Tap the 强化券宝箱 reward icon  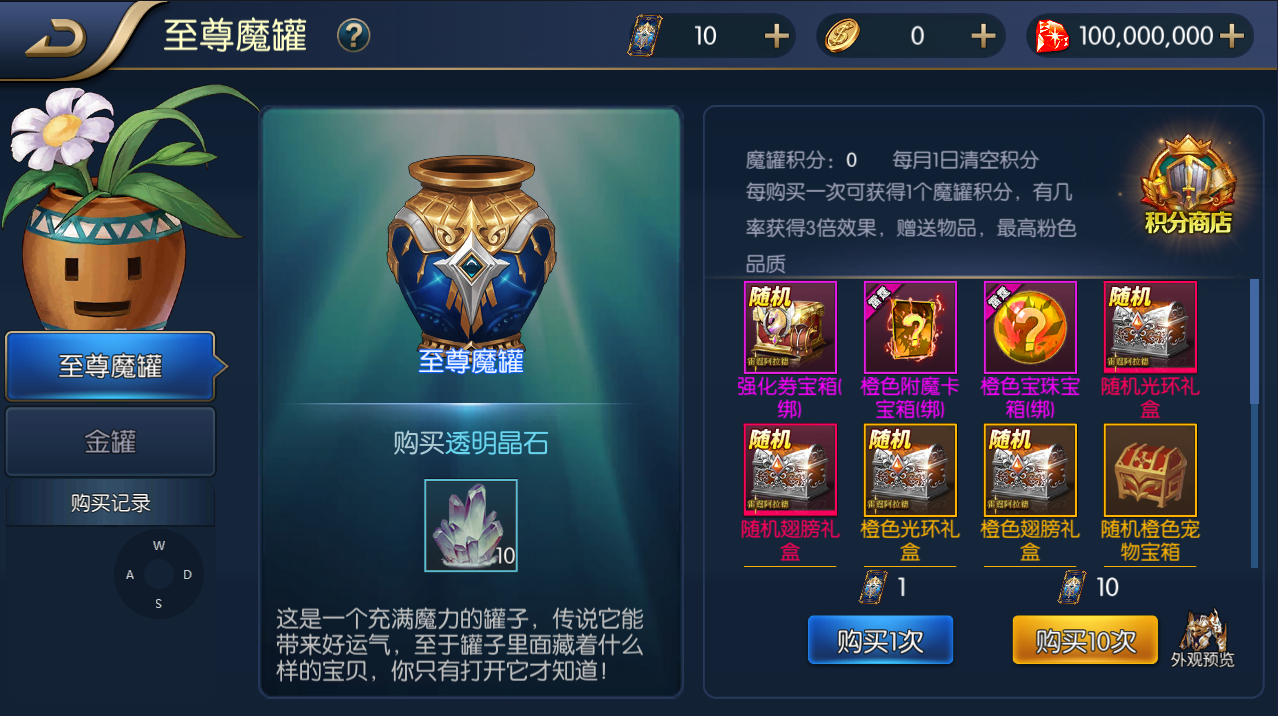pyautogui.click(x=790, y=328)
